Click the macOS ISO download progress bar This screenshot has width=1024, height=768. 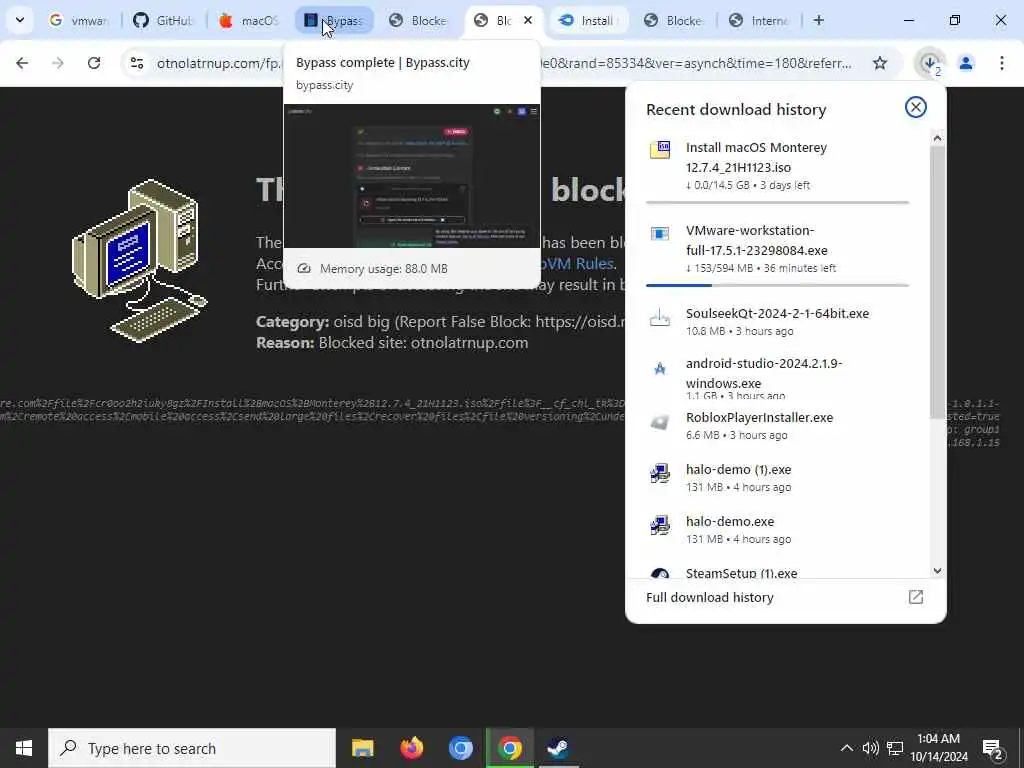coord(777,202)
